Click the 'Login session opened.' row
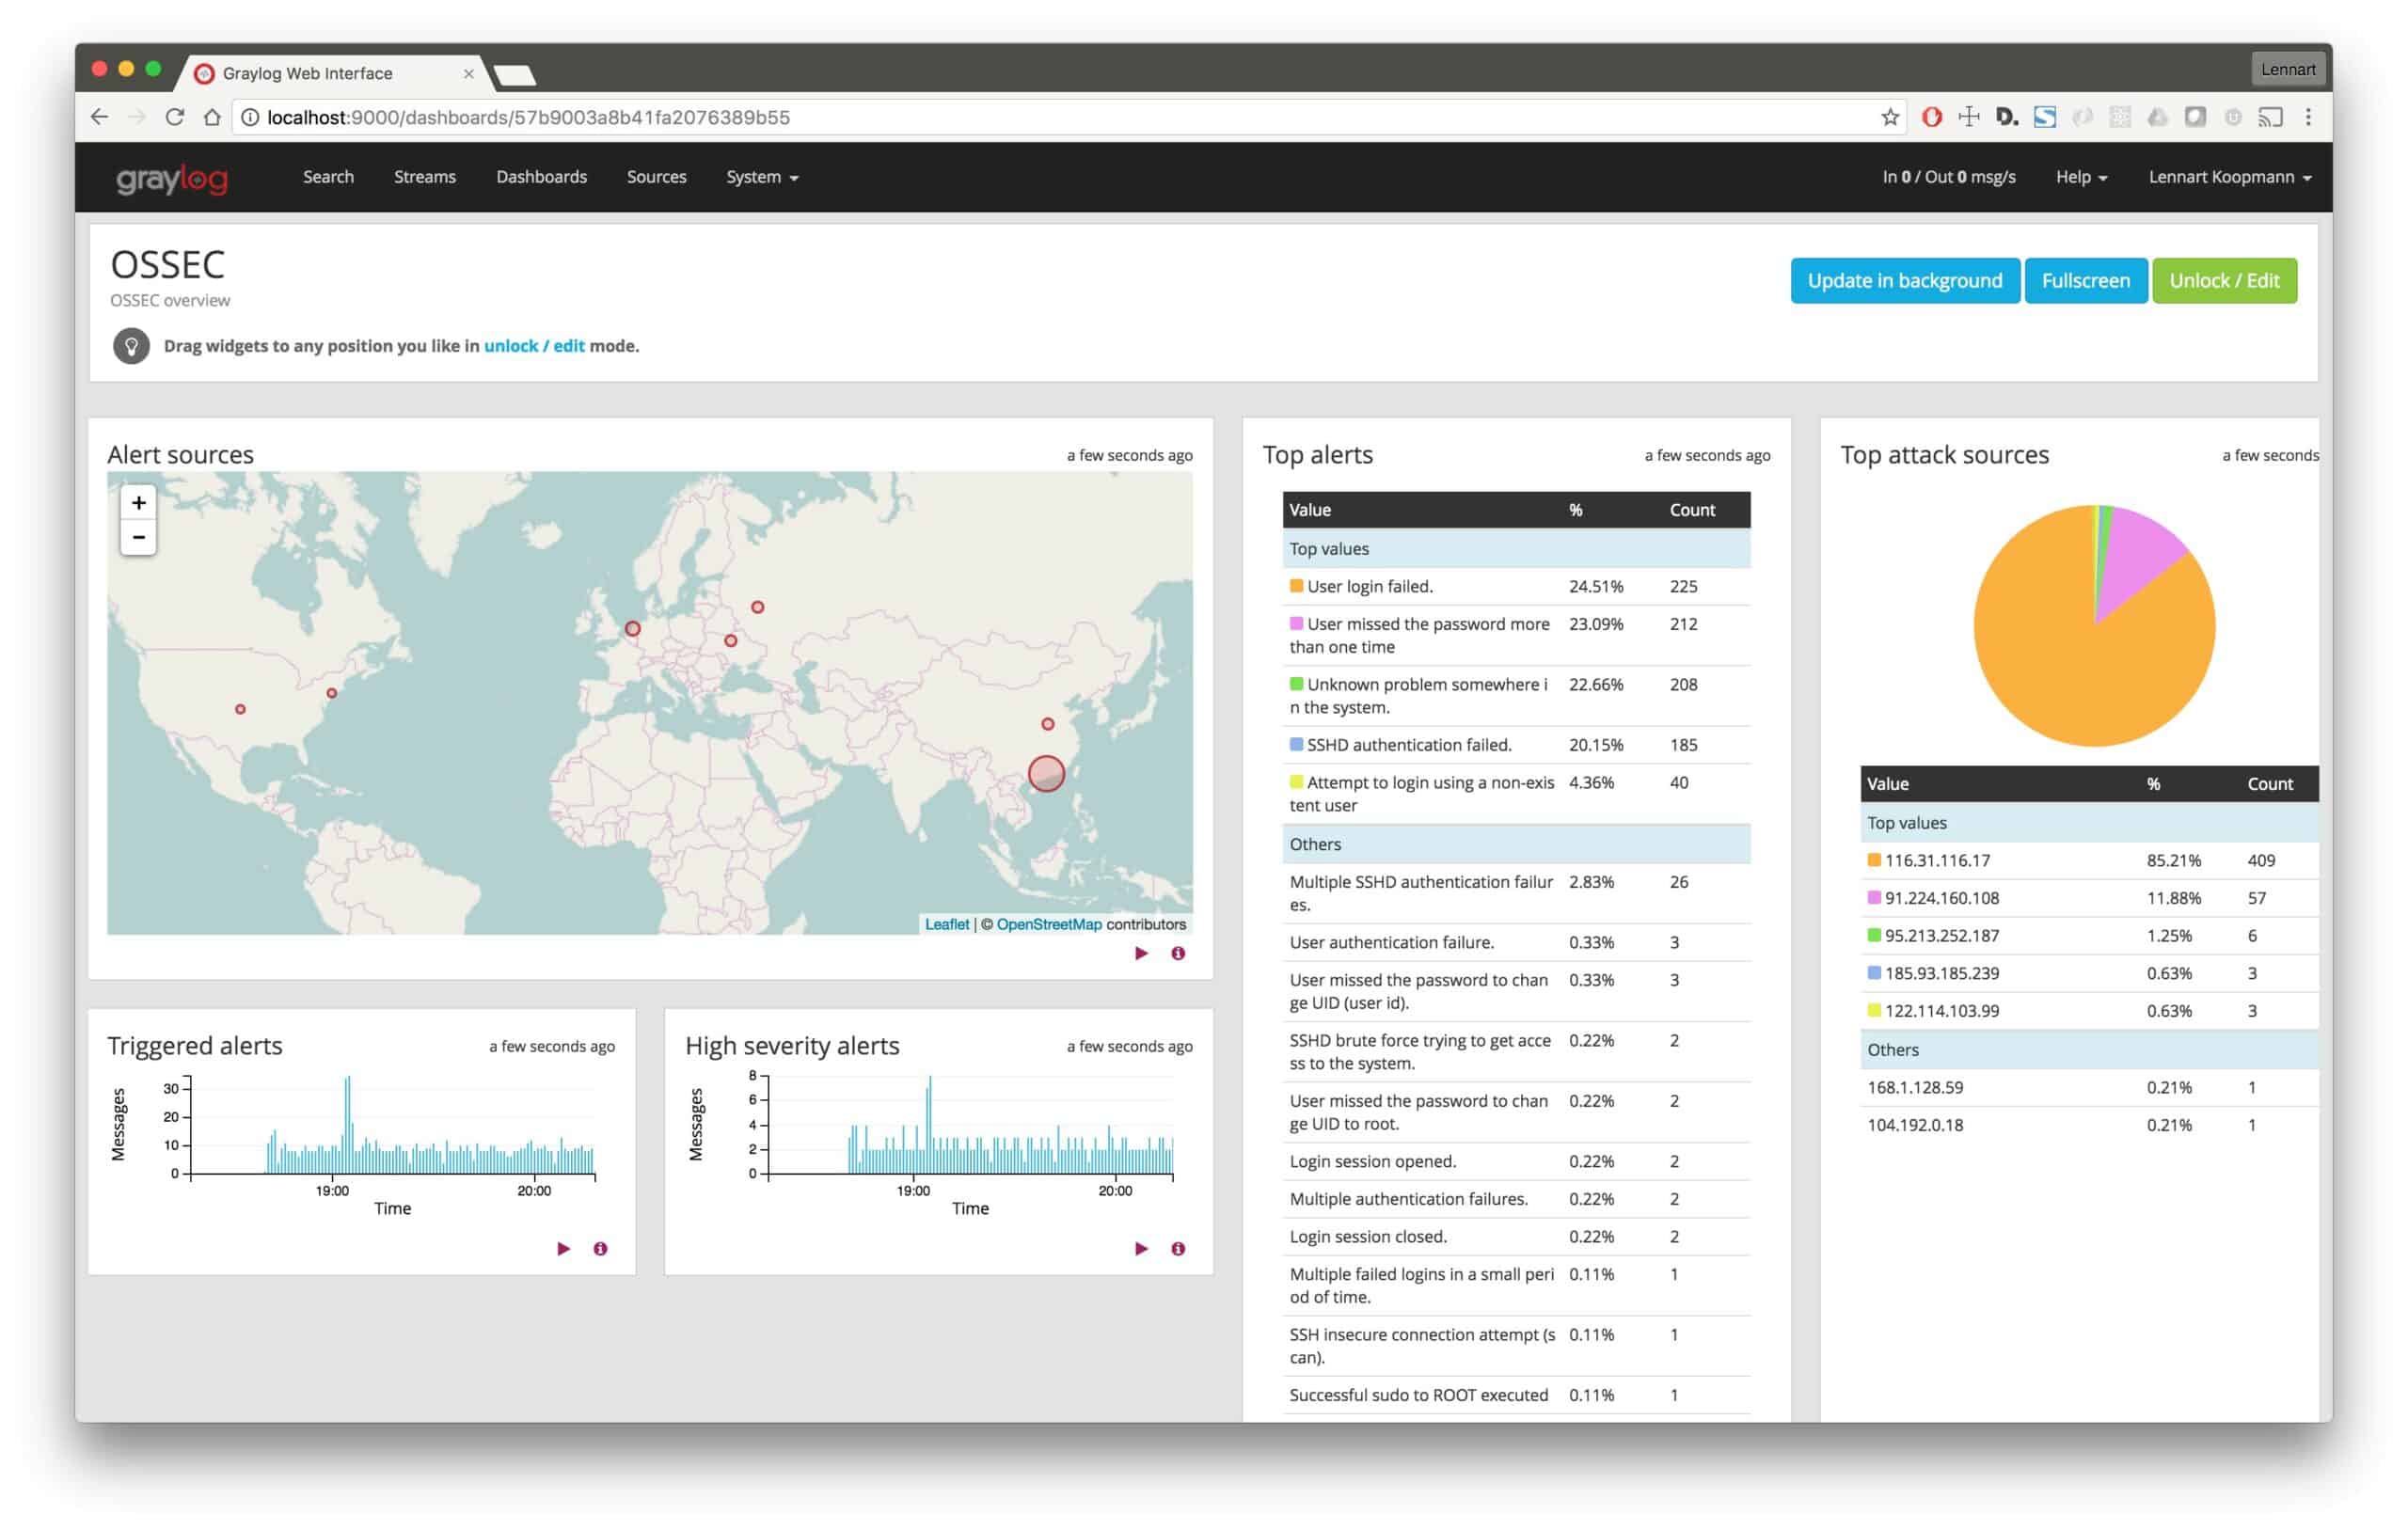Viewport: 2408px width, 1530px height. tap(1515, 1161)
